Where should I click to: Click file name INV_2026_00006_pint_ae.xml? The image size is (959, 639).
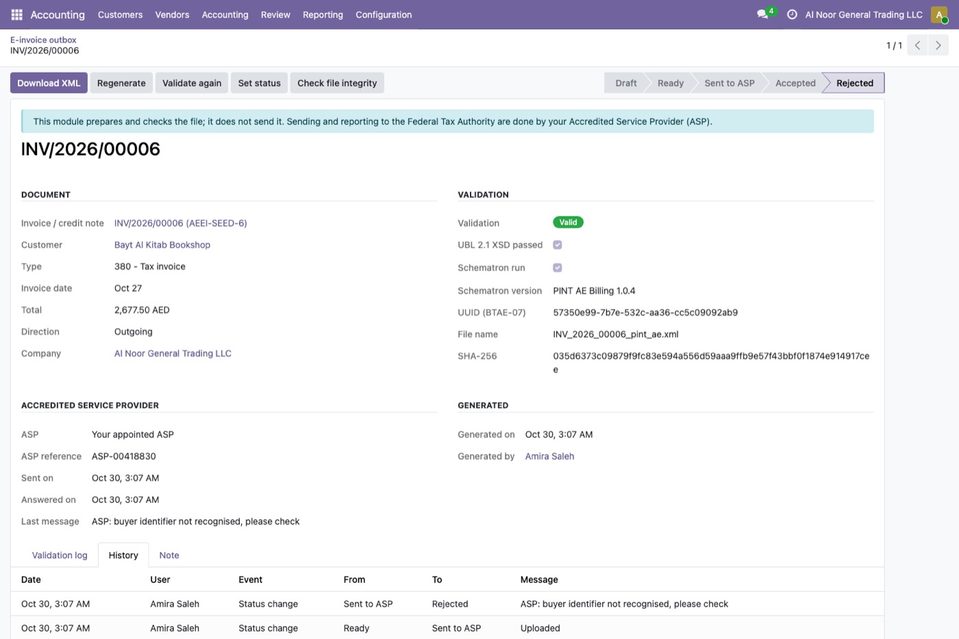click(x=615, y=334)
